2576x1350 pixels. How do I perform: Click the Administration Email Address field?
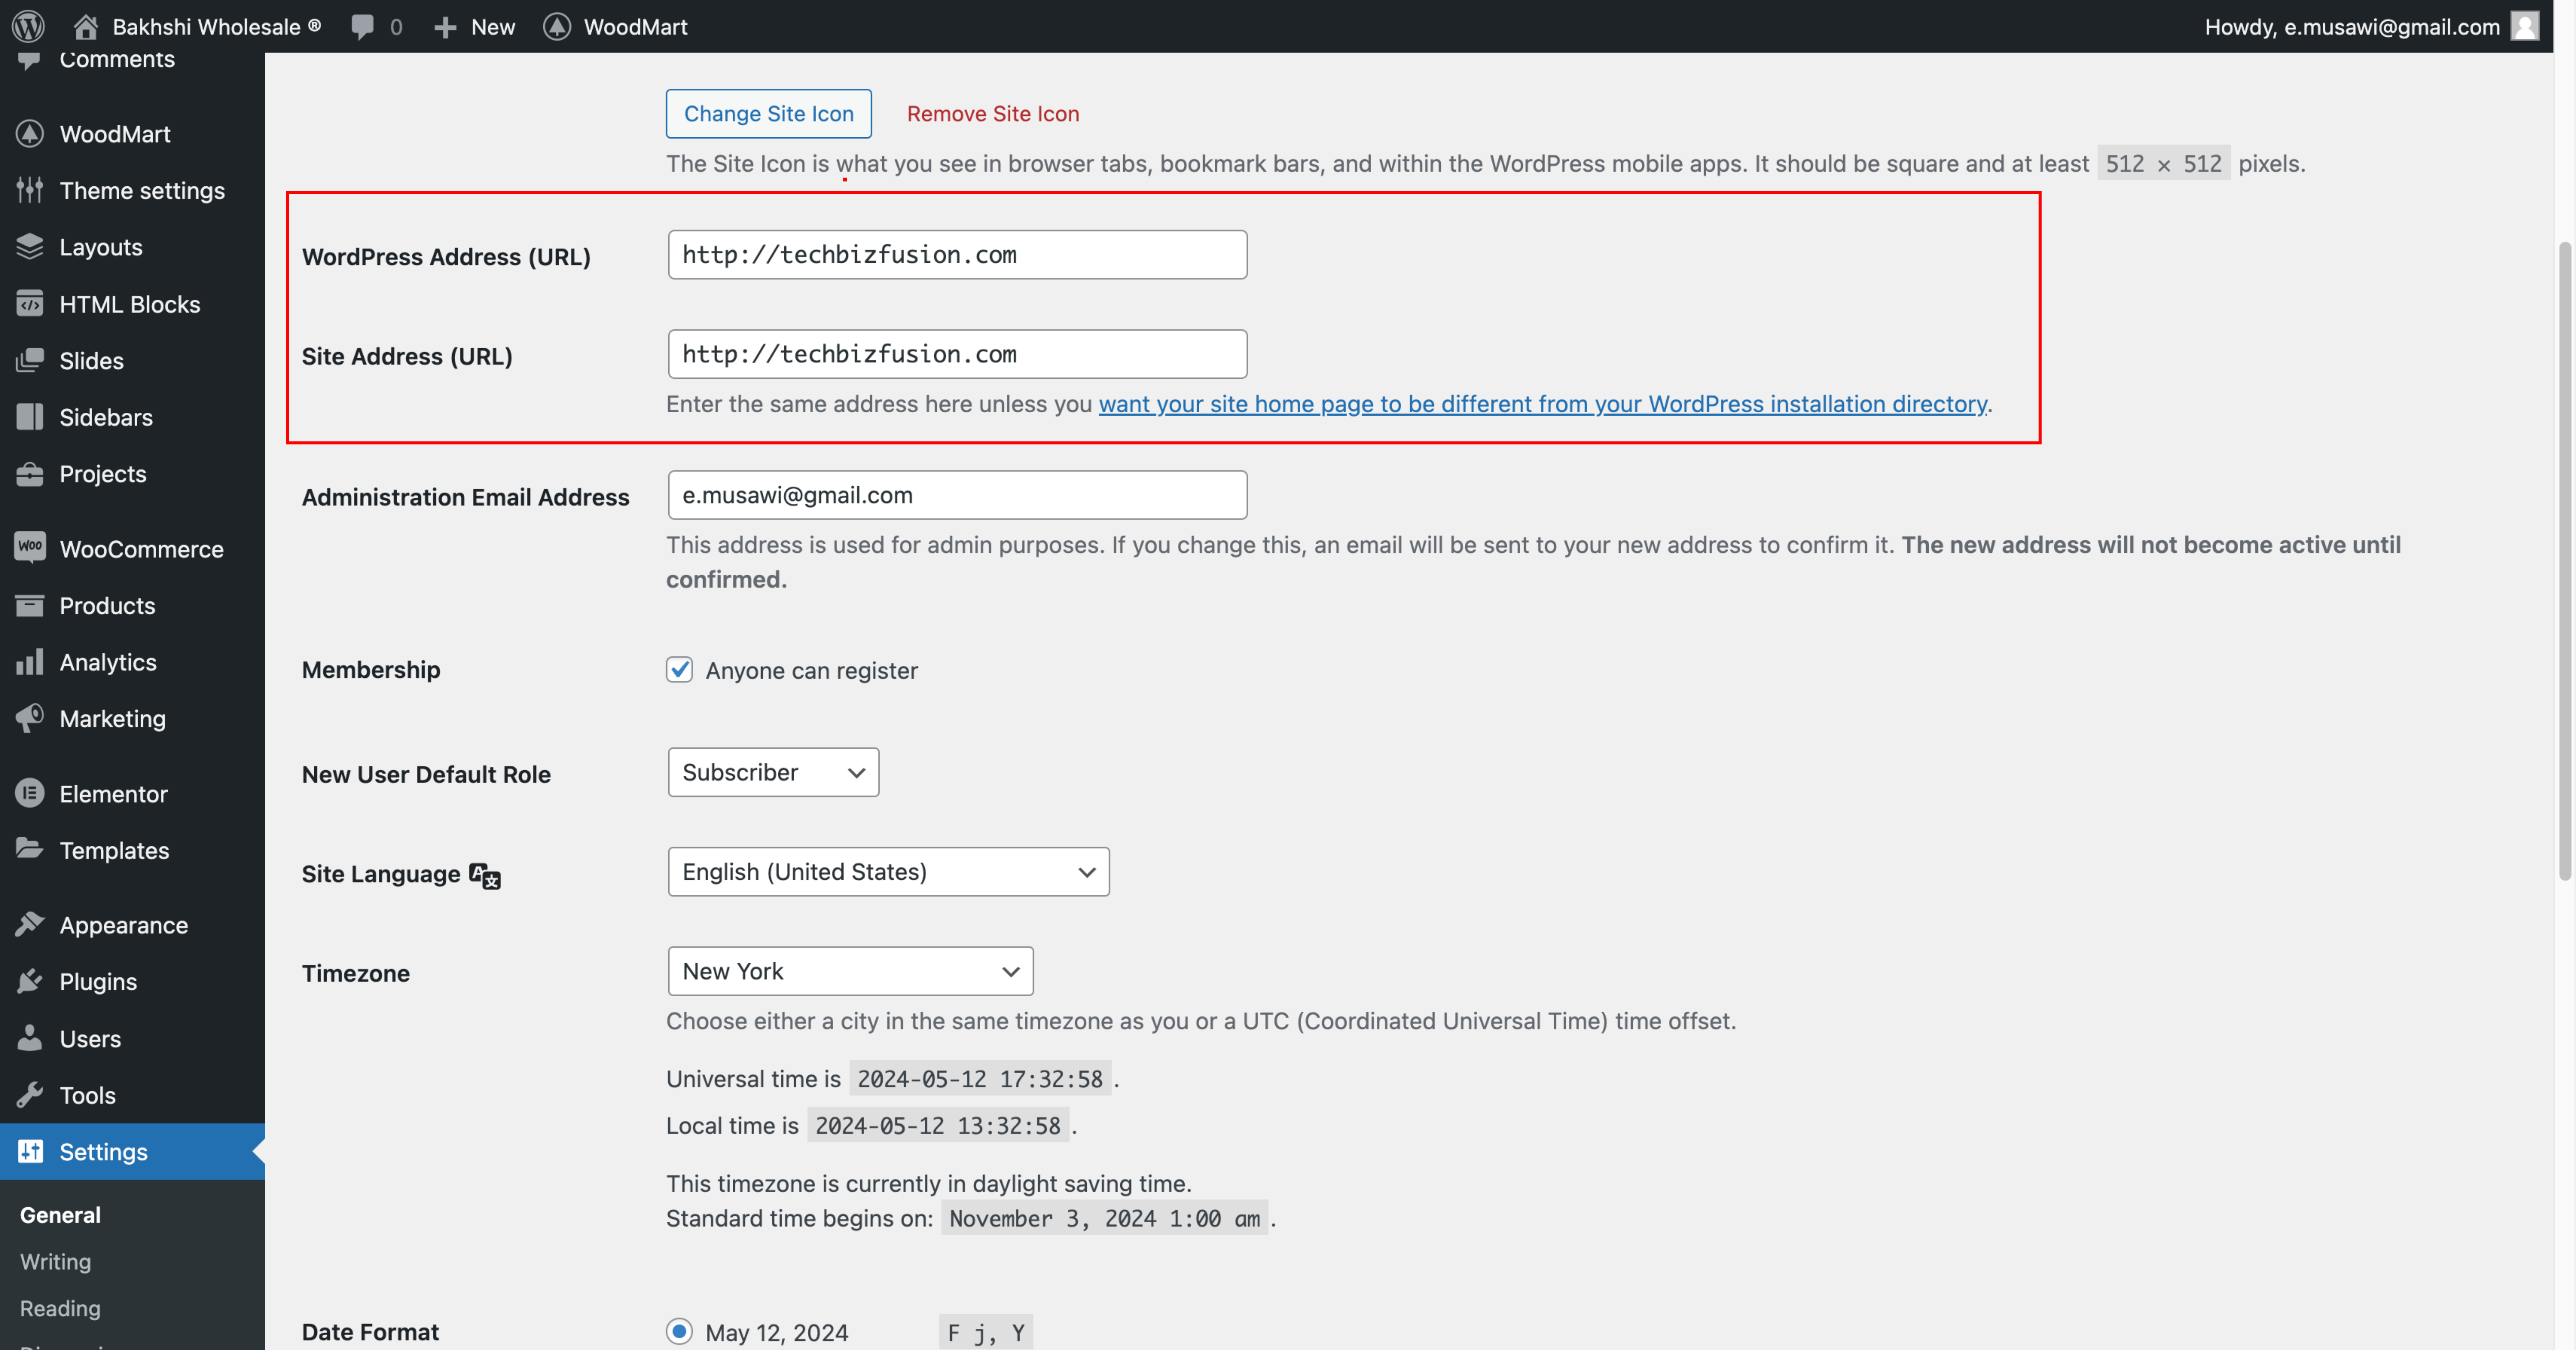click(957, 495)
